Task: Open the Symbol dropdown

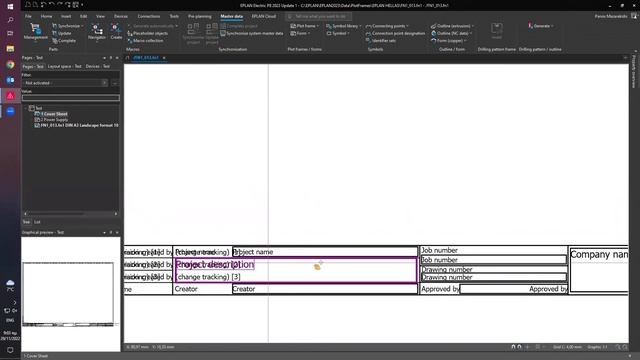Action: tap(338, 33)
